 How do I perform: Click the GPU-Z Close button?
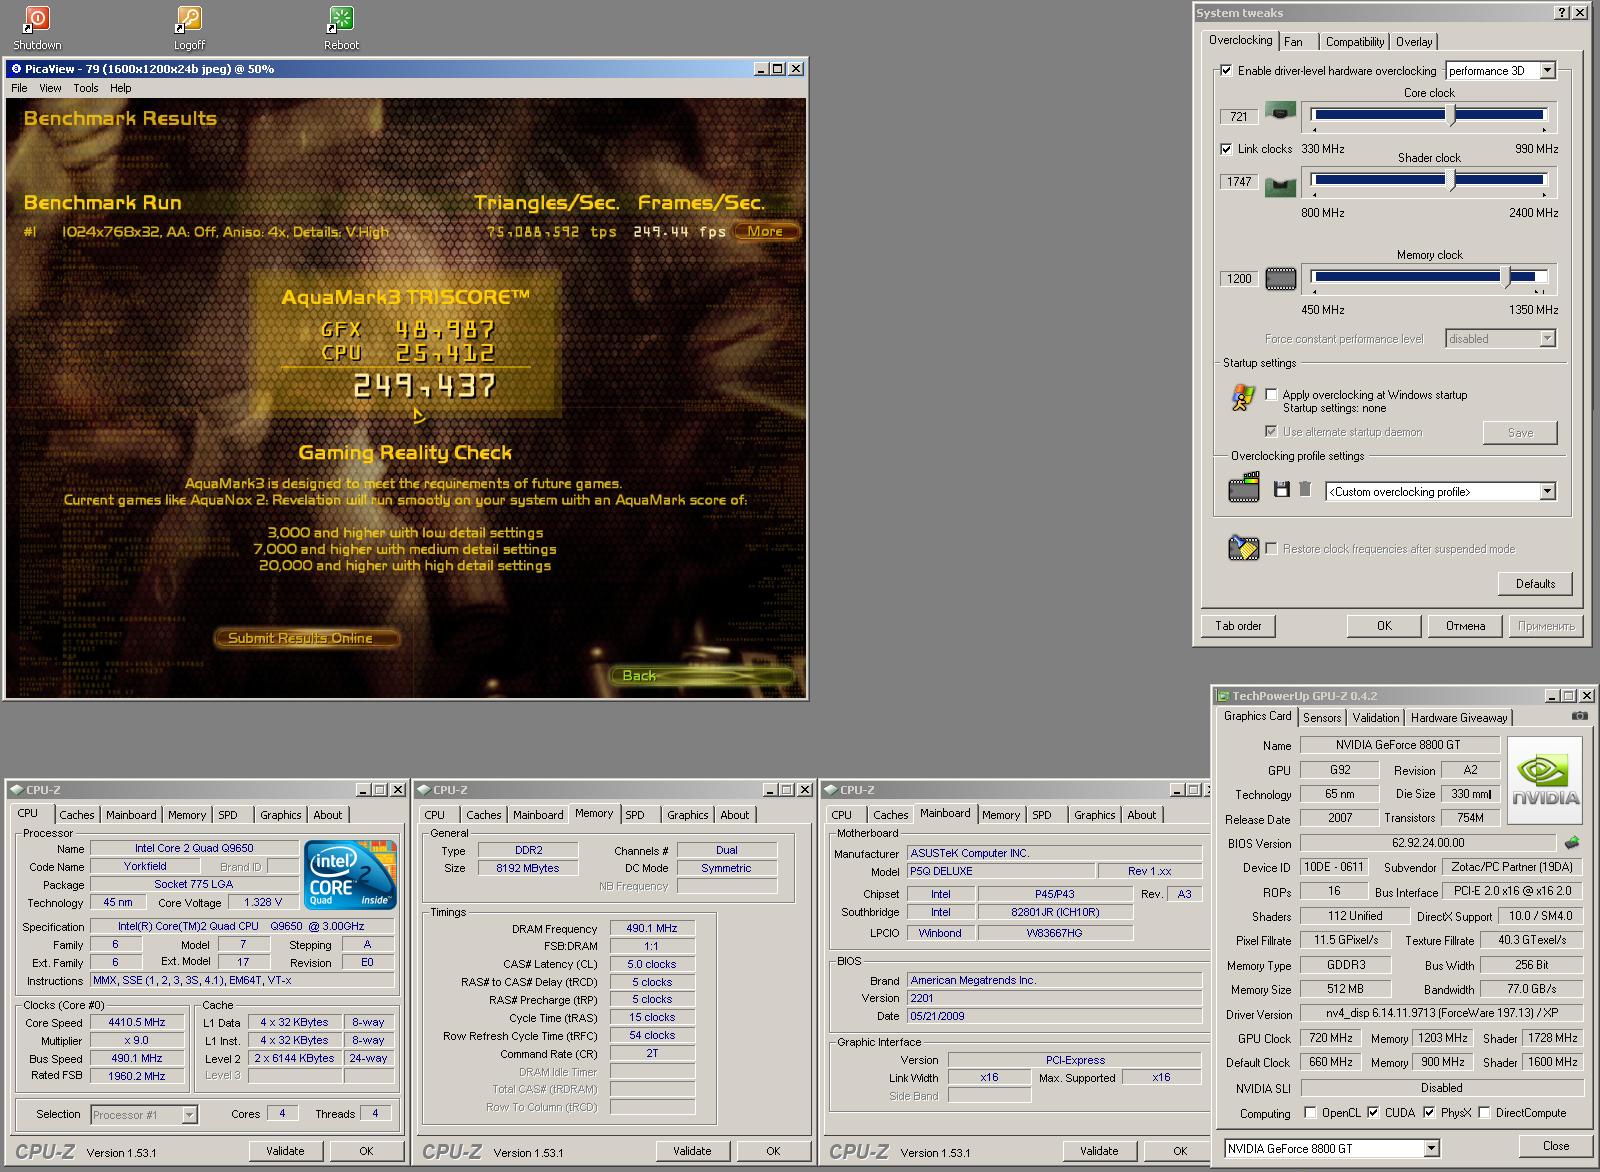[x=1556, y=1146]
